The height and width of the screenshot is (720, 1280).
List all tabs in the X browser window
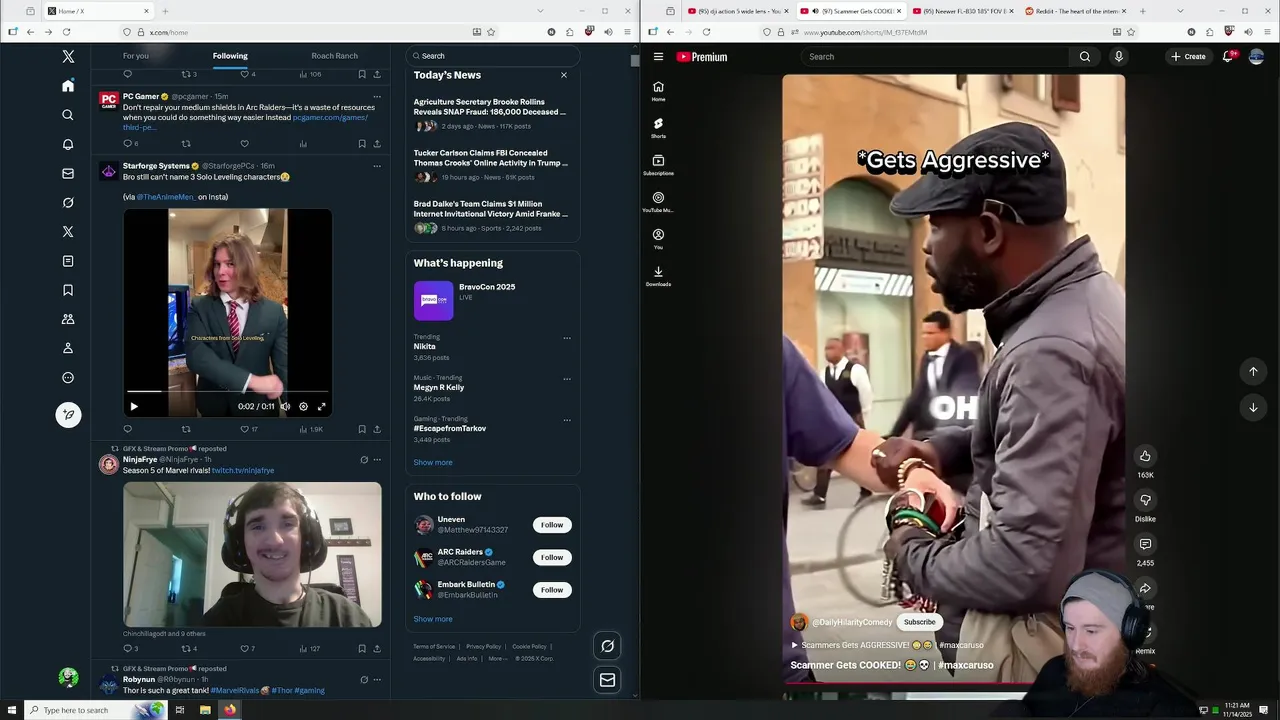coord(539,11)
